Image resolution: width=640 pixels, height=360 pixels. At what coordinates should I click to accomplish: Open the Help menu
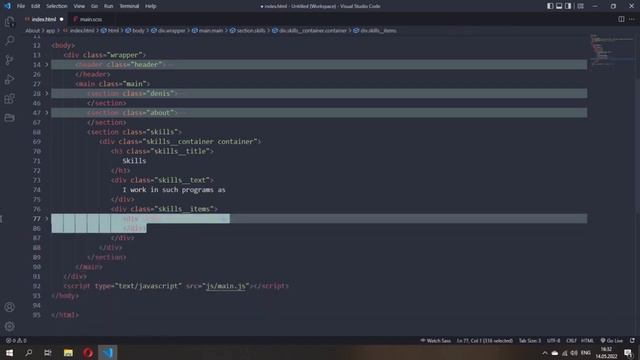(151, 6)
